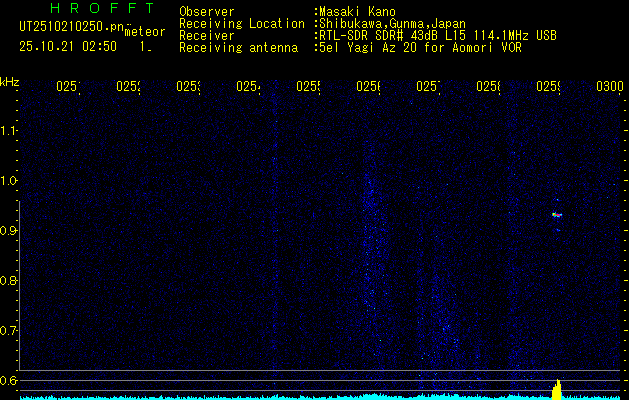Click the 0257 time marker
Screen dimensions: 629x400
click(x=428, y=86)
